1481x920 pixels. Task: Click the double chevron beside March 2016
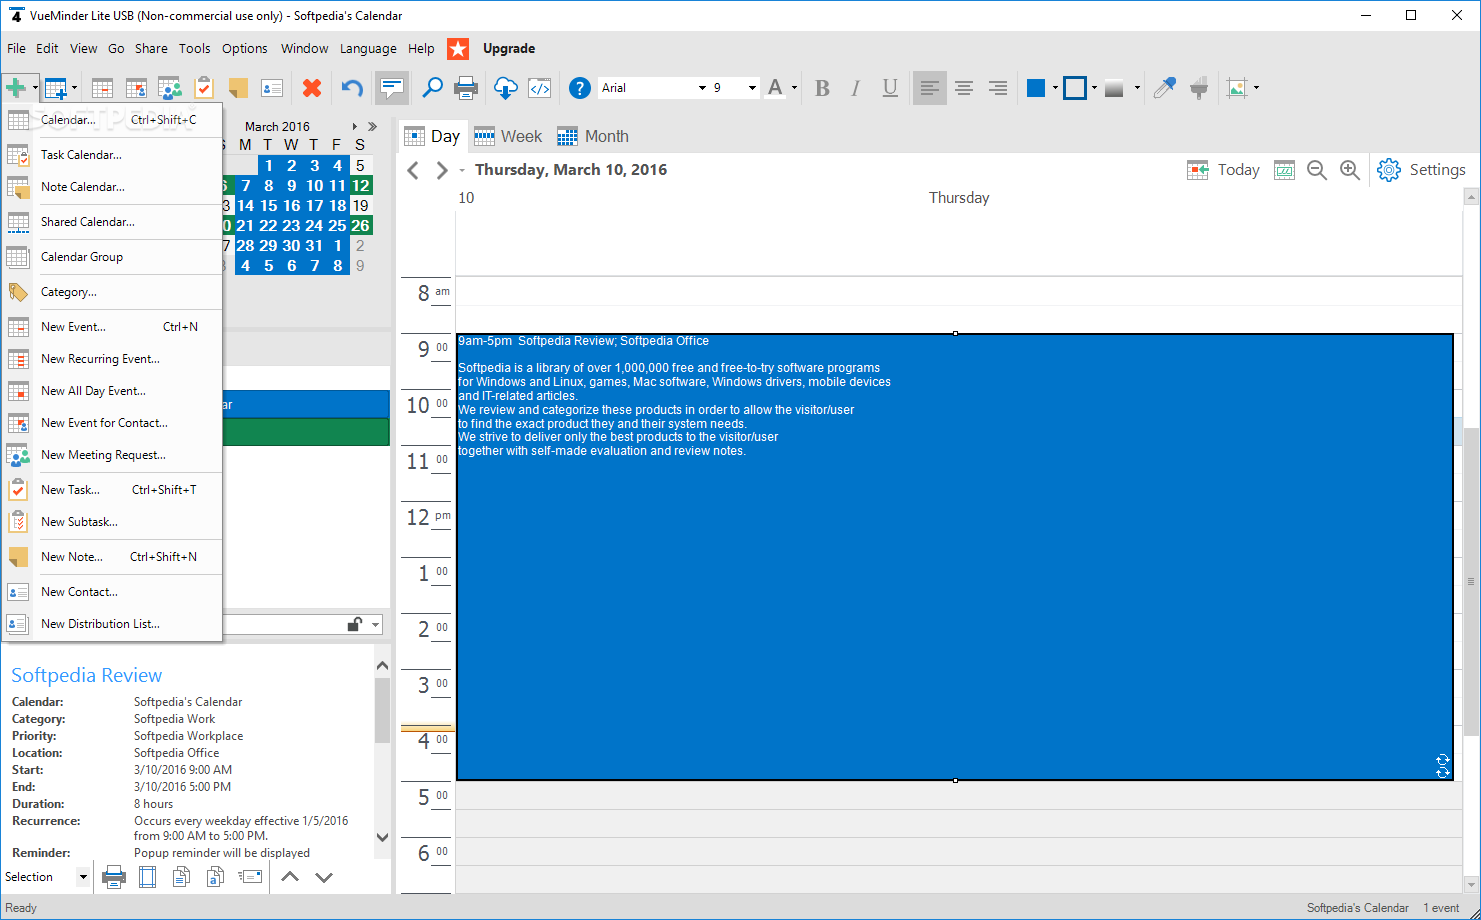[373, 127]
